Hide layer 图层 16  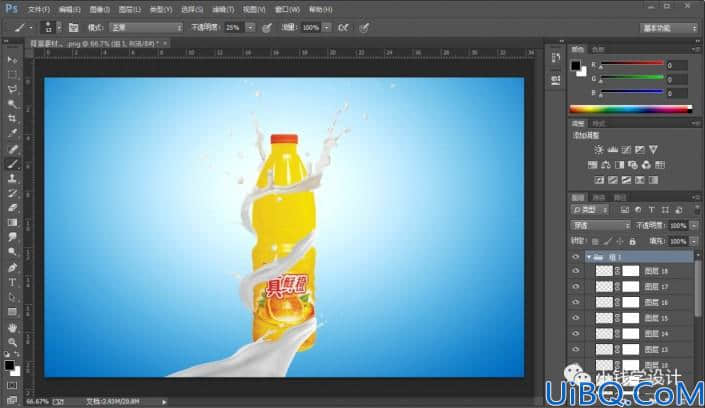(x=576, y=302)
